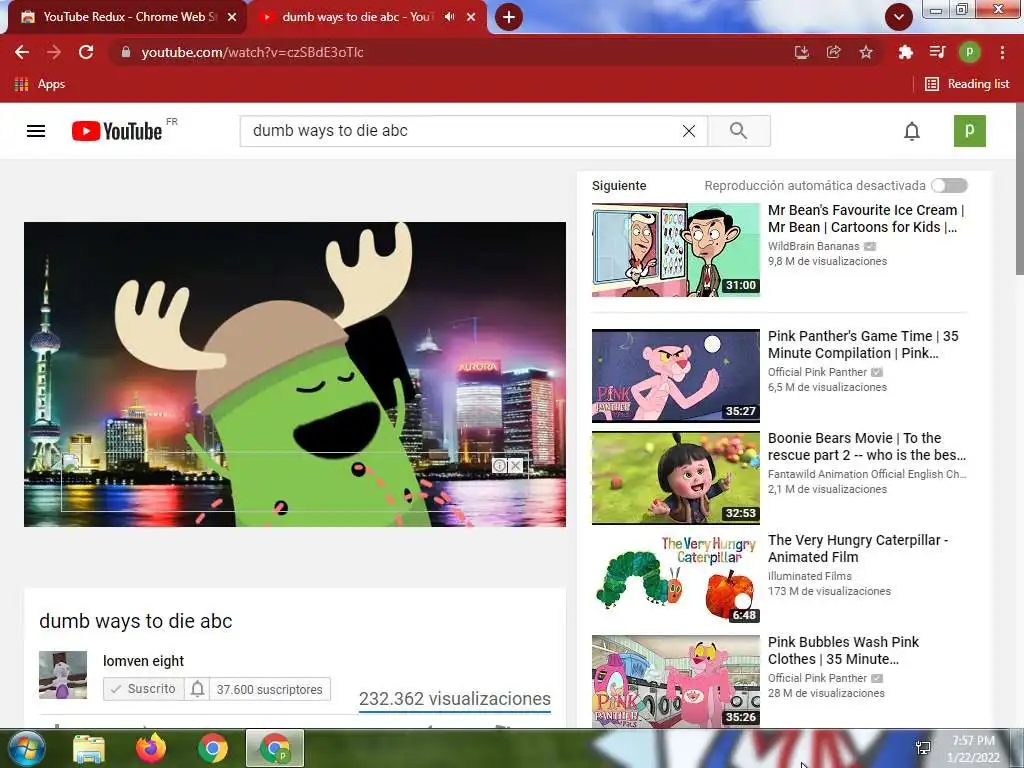Close the ad overlay on the video
Viewport: 1024px width, 768px height.
(x=516, y=466)
